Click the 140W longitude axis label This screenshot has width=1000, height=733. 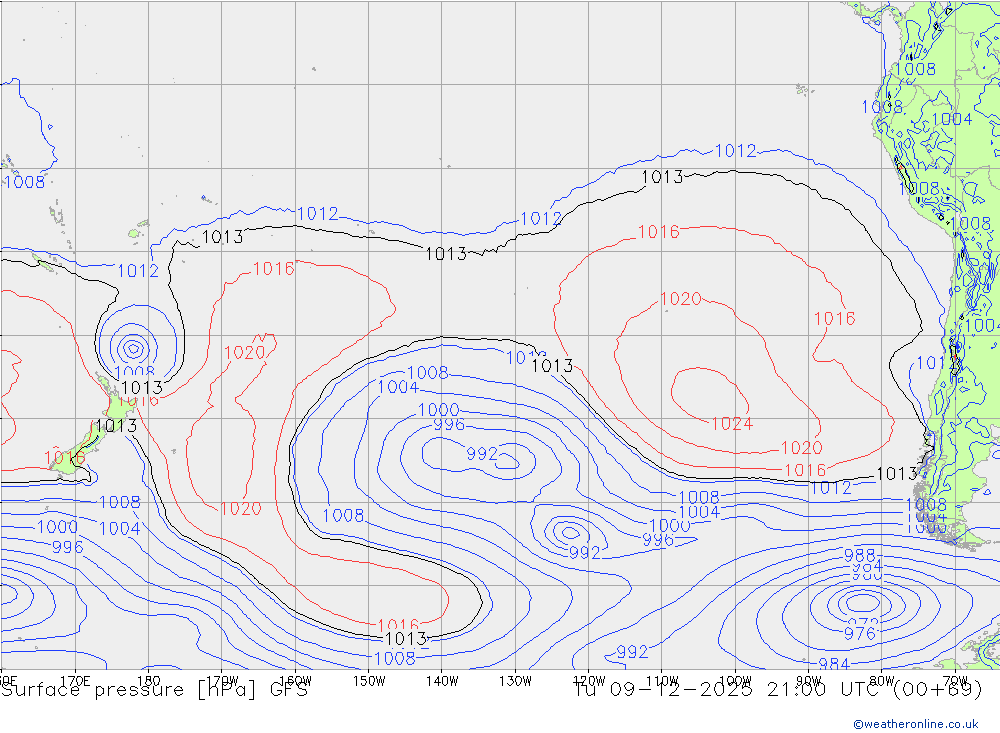(441, 681)
